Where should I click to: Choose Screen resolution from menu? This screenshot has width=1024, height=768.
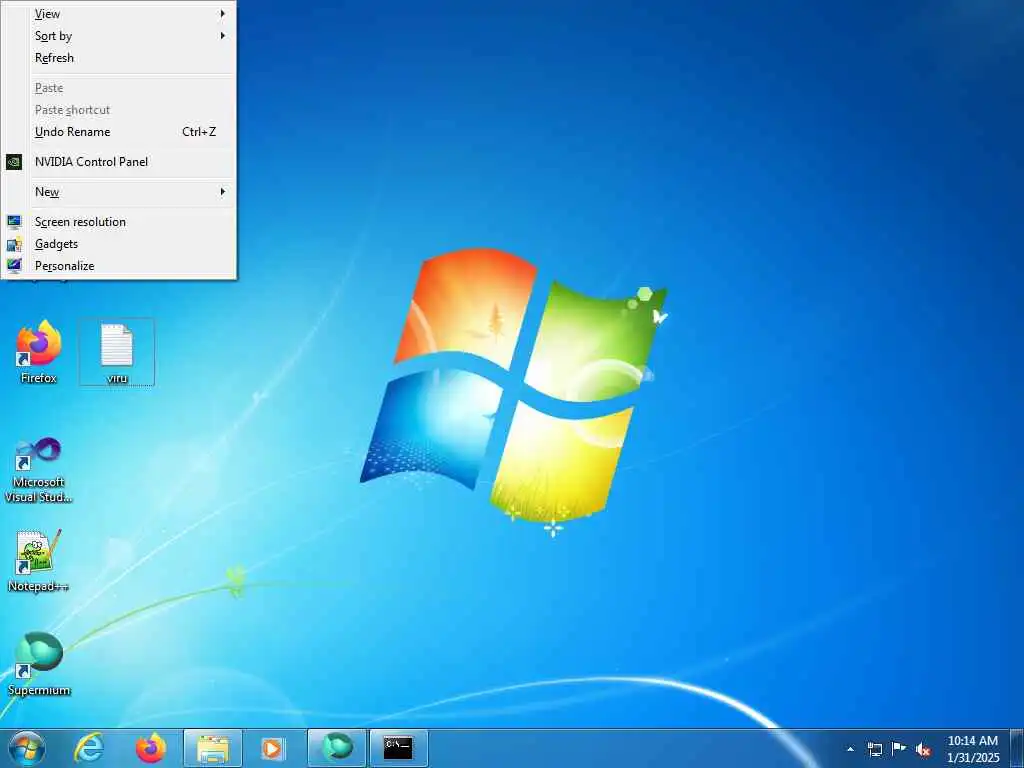118,222
